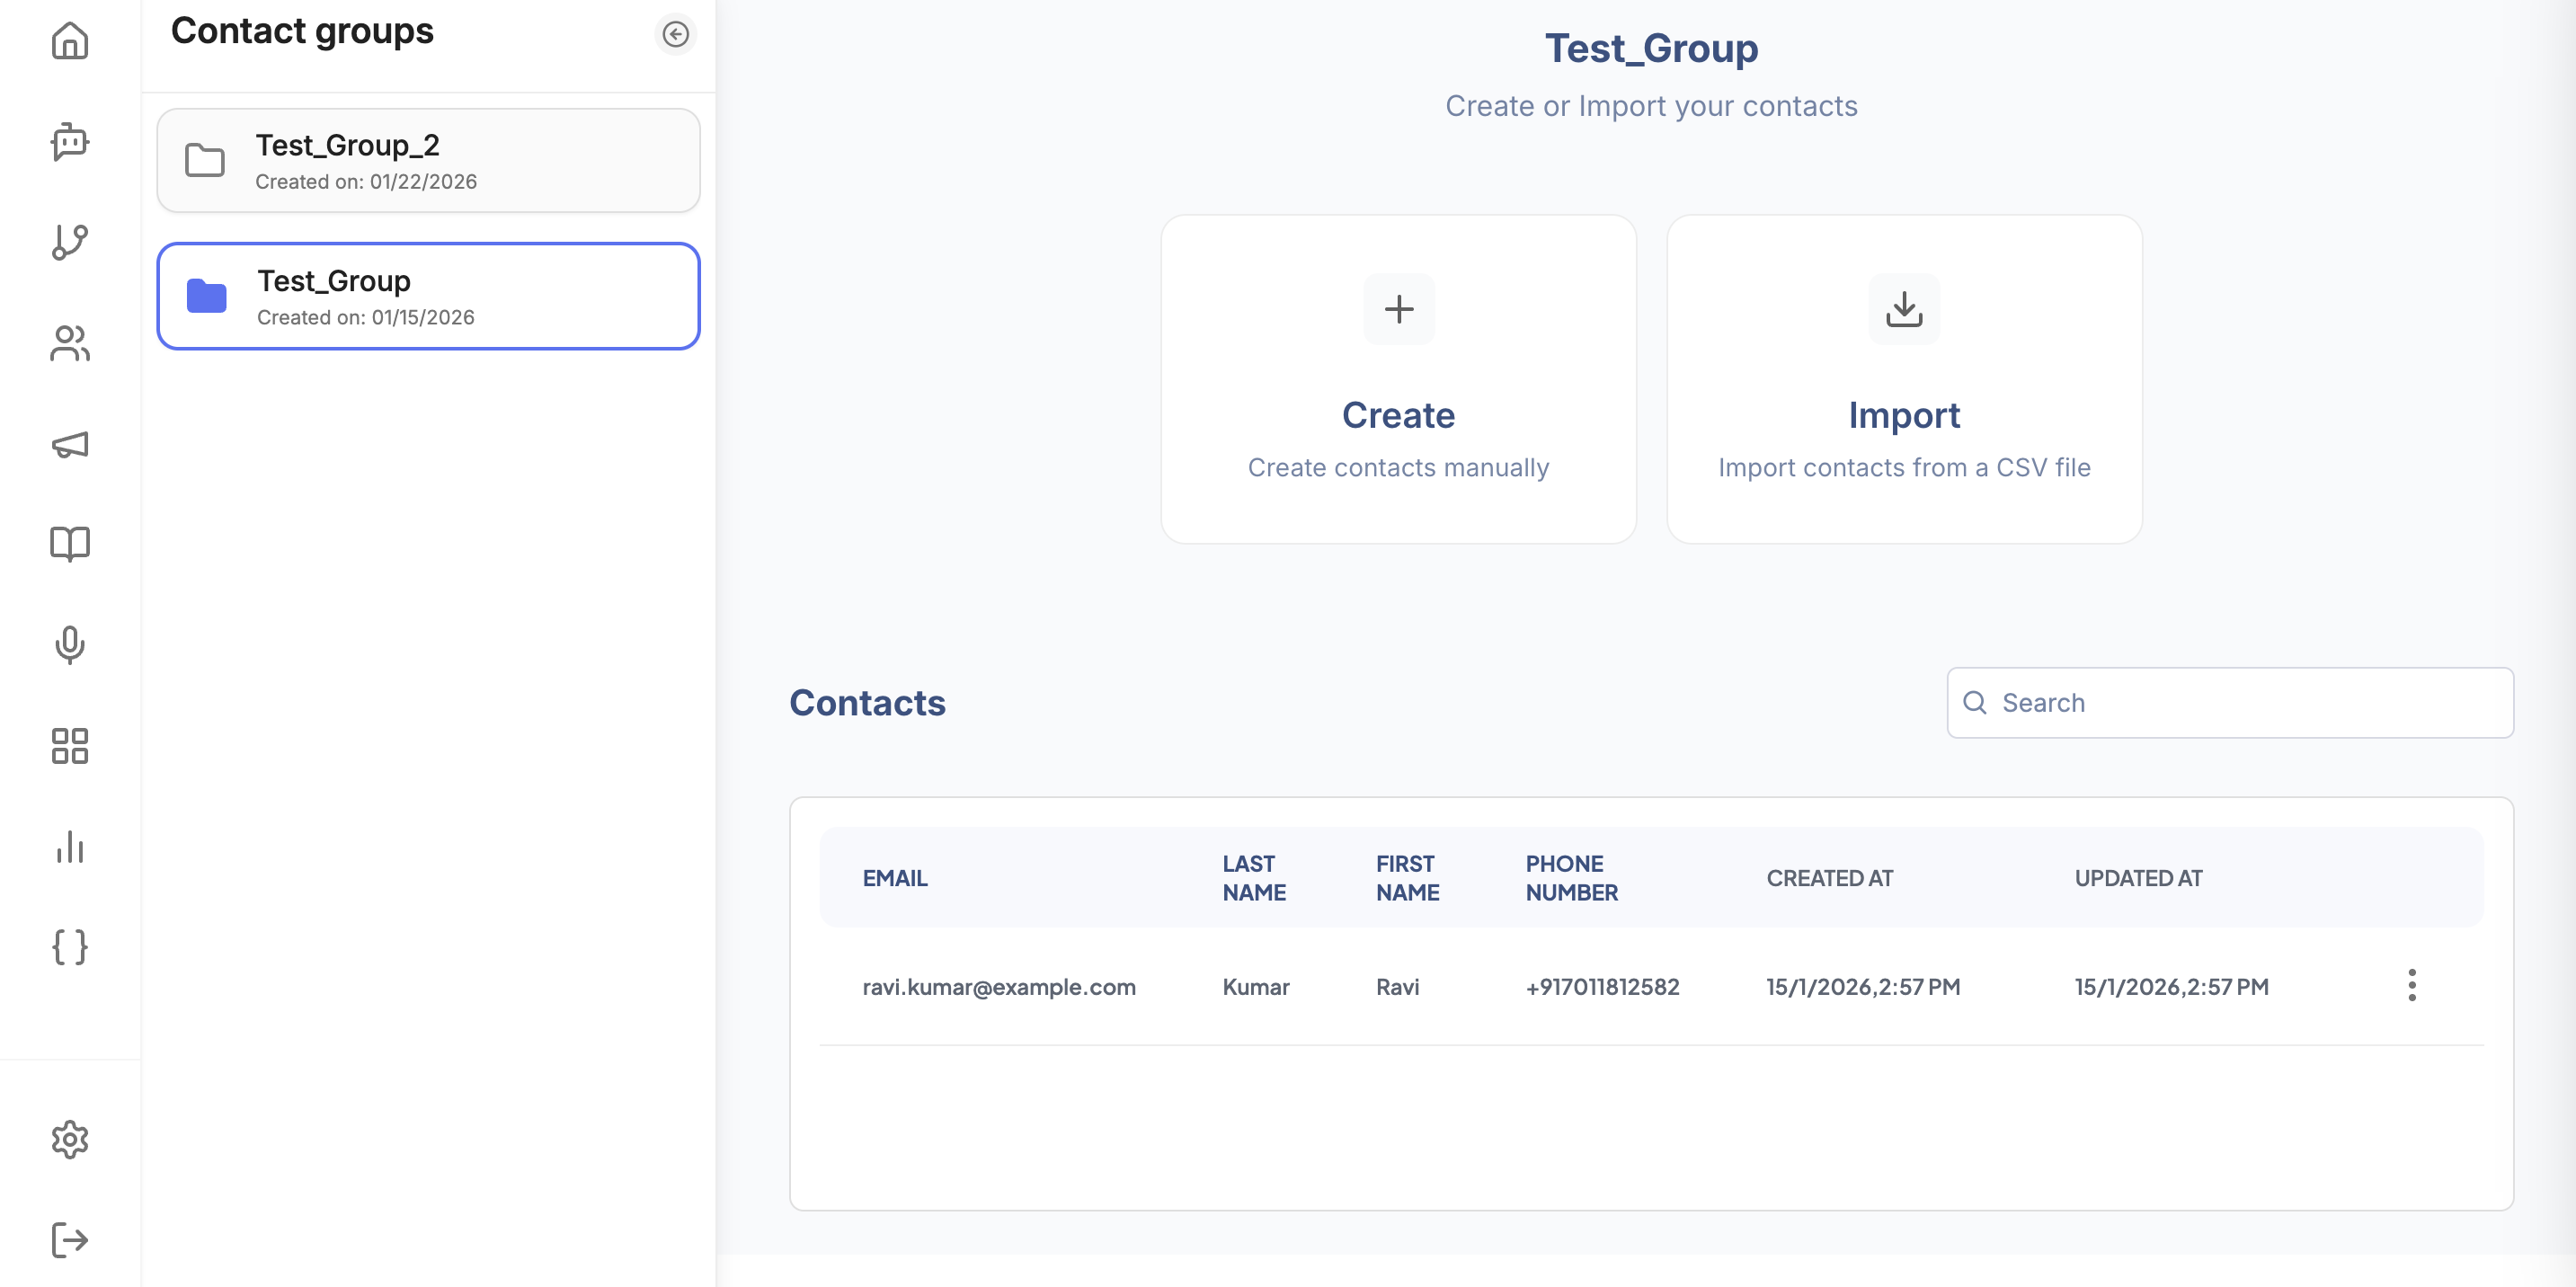This screenshot has height=1287, width=2576.
Task: Select the chatbot conversations icon
Action: click(x=69, y=143)
